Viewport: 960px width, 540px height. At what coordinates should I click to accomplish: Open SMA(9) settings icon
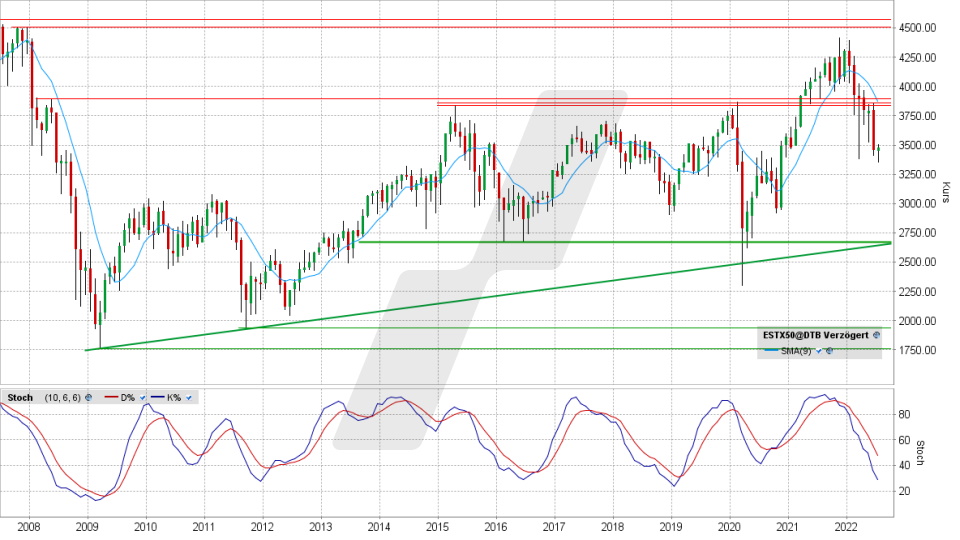830,351
